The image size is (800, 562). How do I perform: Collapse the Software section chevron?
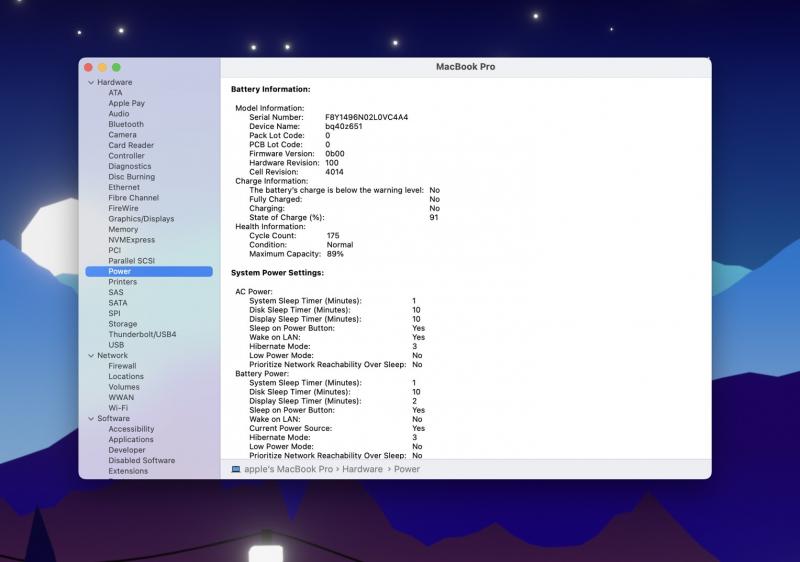tap(91, 419)
